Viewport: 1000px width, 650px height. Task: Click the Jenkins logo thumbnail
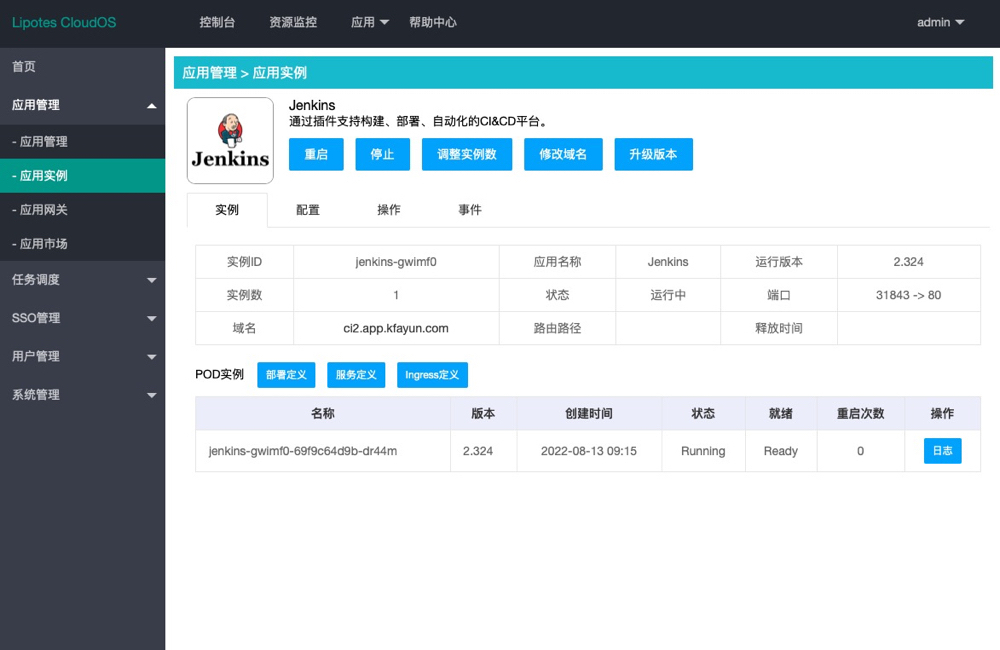point(230,140)
